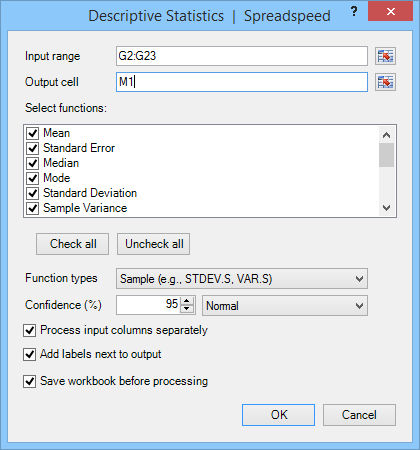Image resolution: width=420 pixels, height=450 pixels.
Task: Click the functions list scrollbar thumb
Action: tap(387, 155)
